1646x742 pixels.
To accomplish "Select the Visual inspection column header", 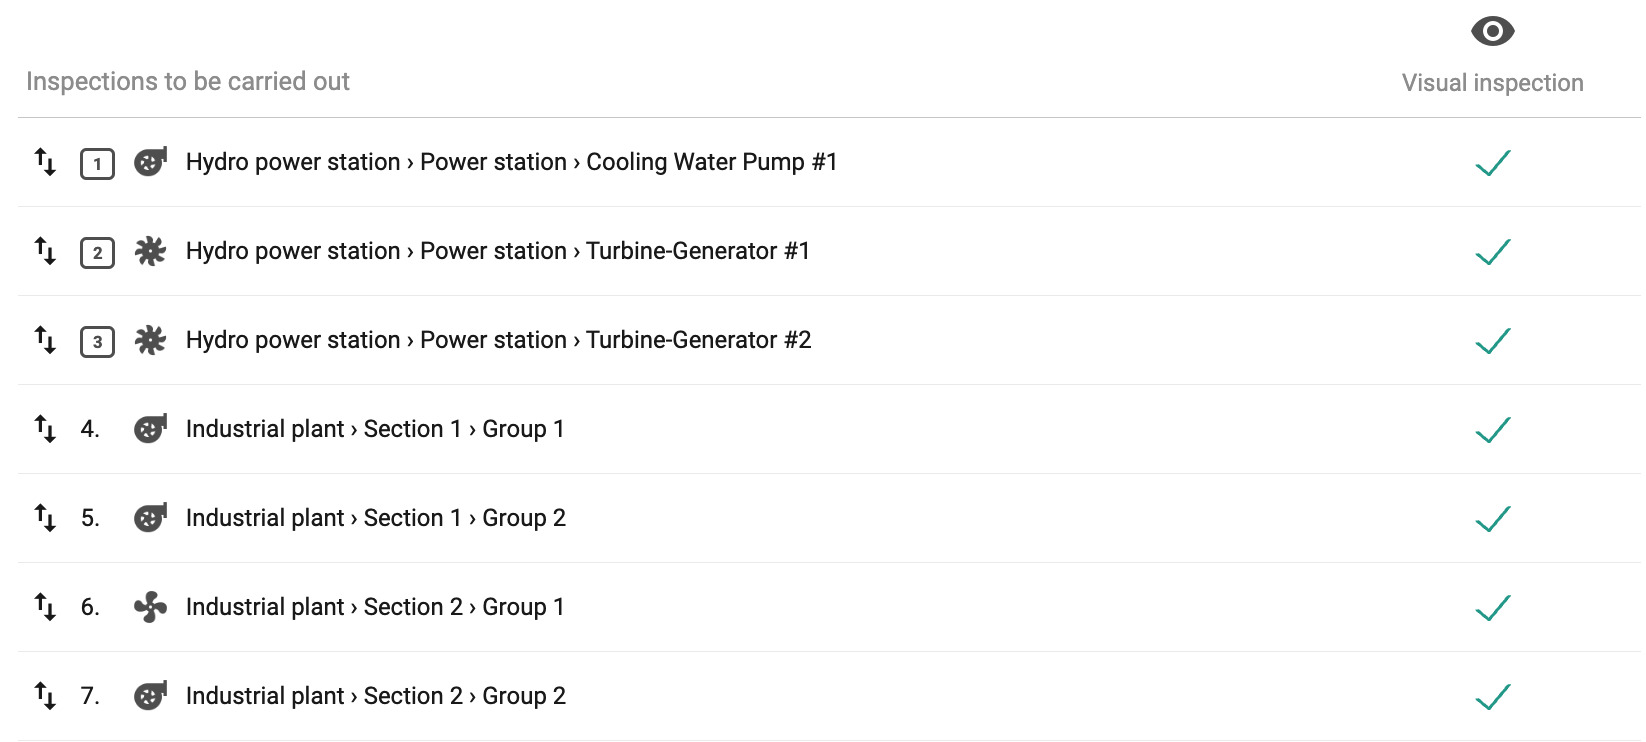I will pos(1492,83).
